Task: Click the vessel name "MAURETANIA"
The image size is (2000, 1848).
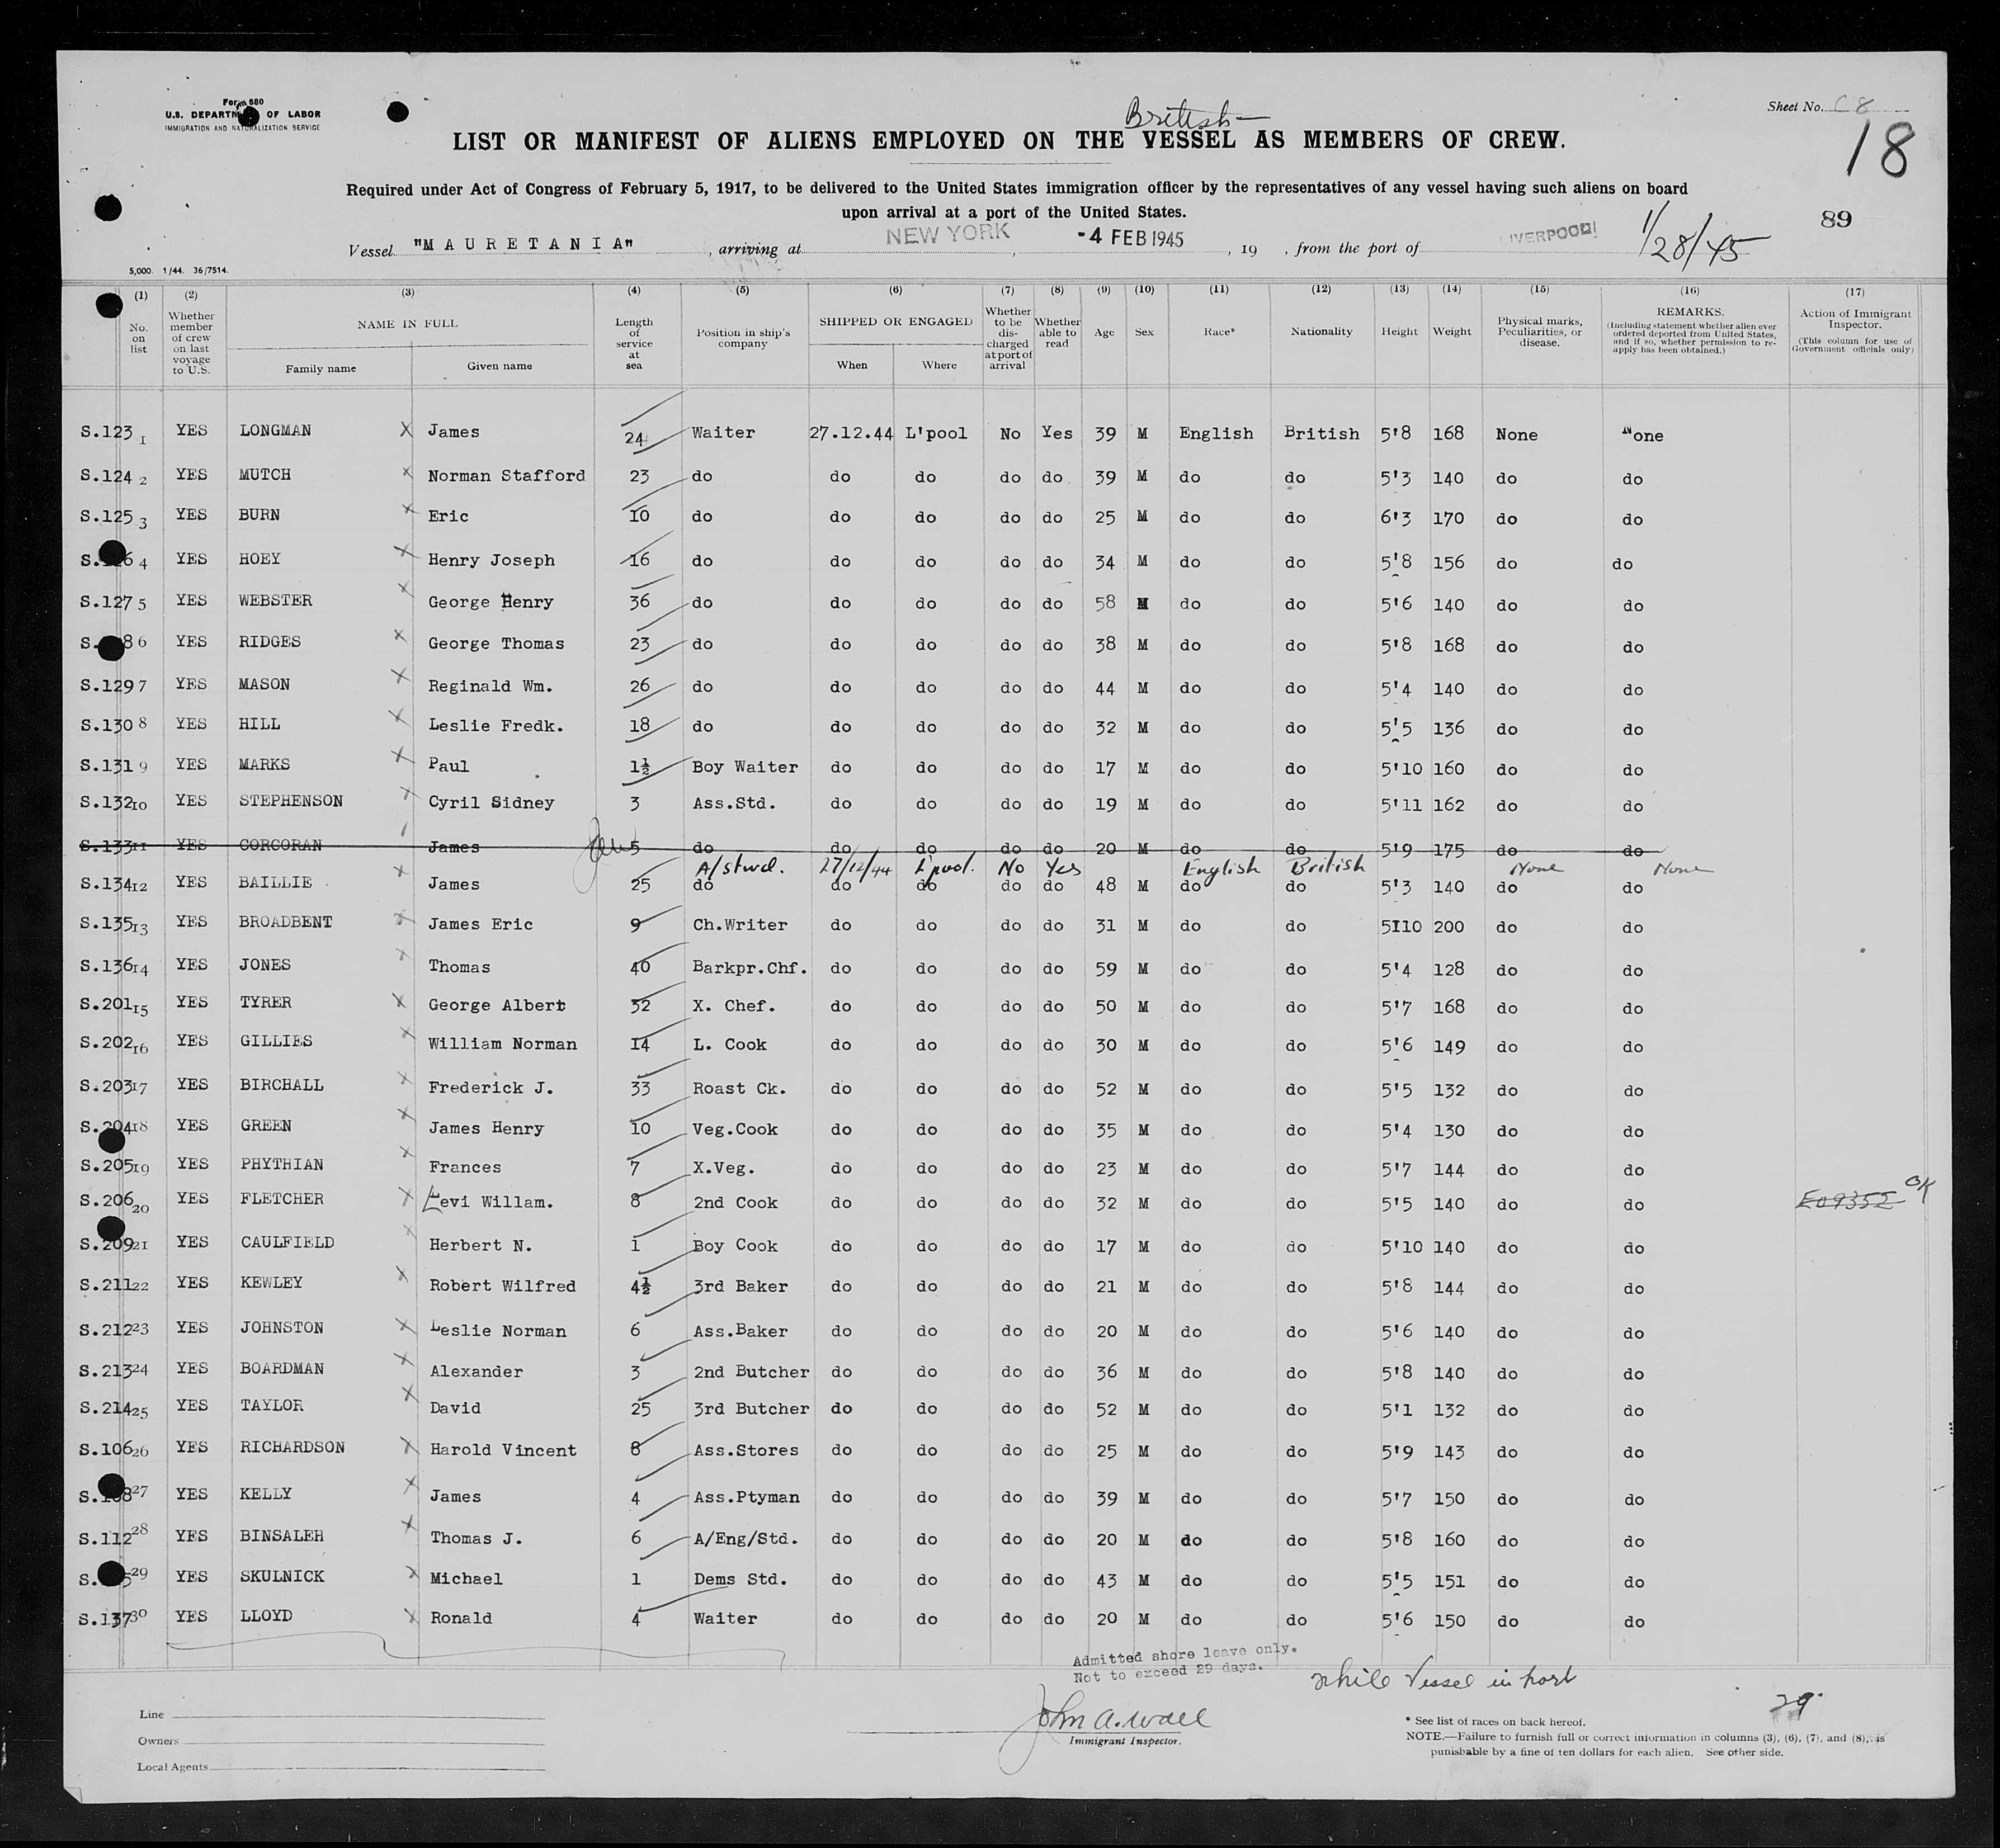Action: point(524,244)
